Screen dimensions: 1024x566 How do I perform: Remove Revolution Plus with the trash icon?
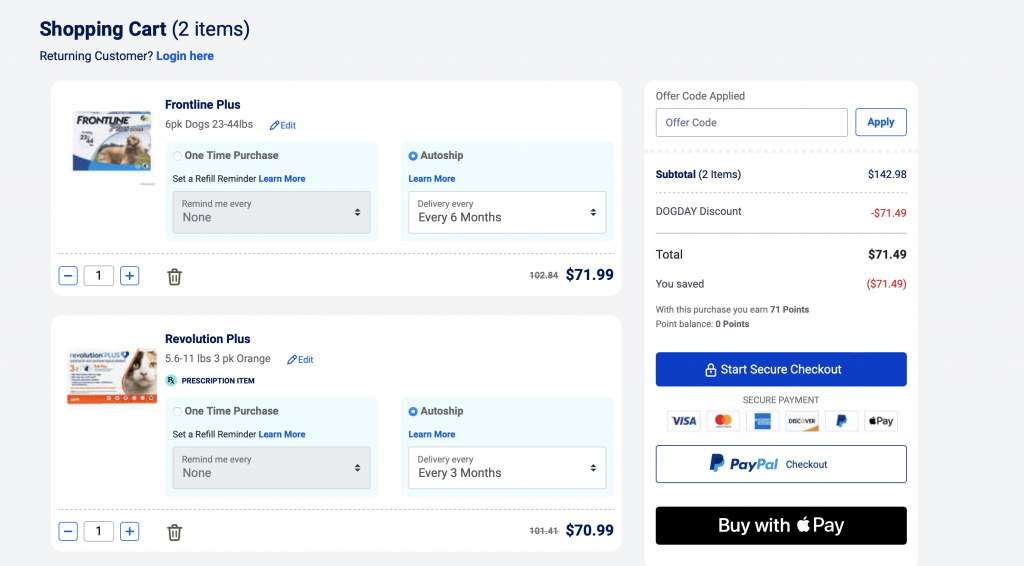click(174, 533)
